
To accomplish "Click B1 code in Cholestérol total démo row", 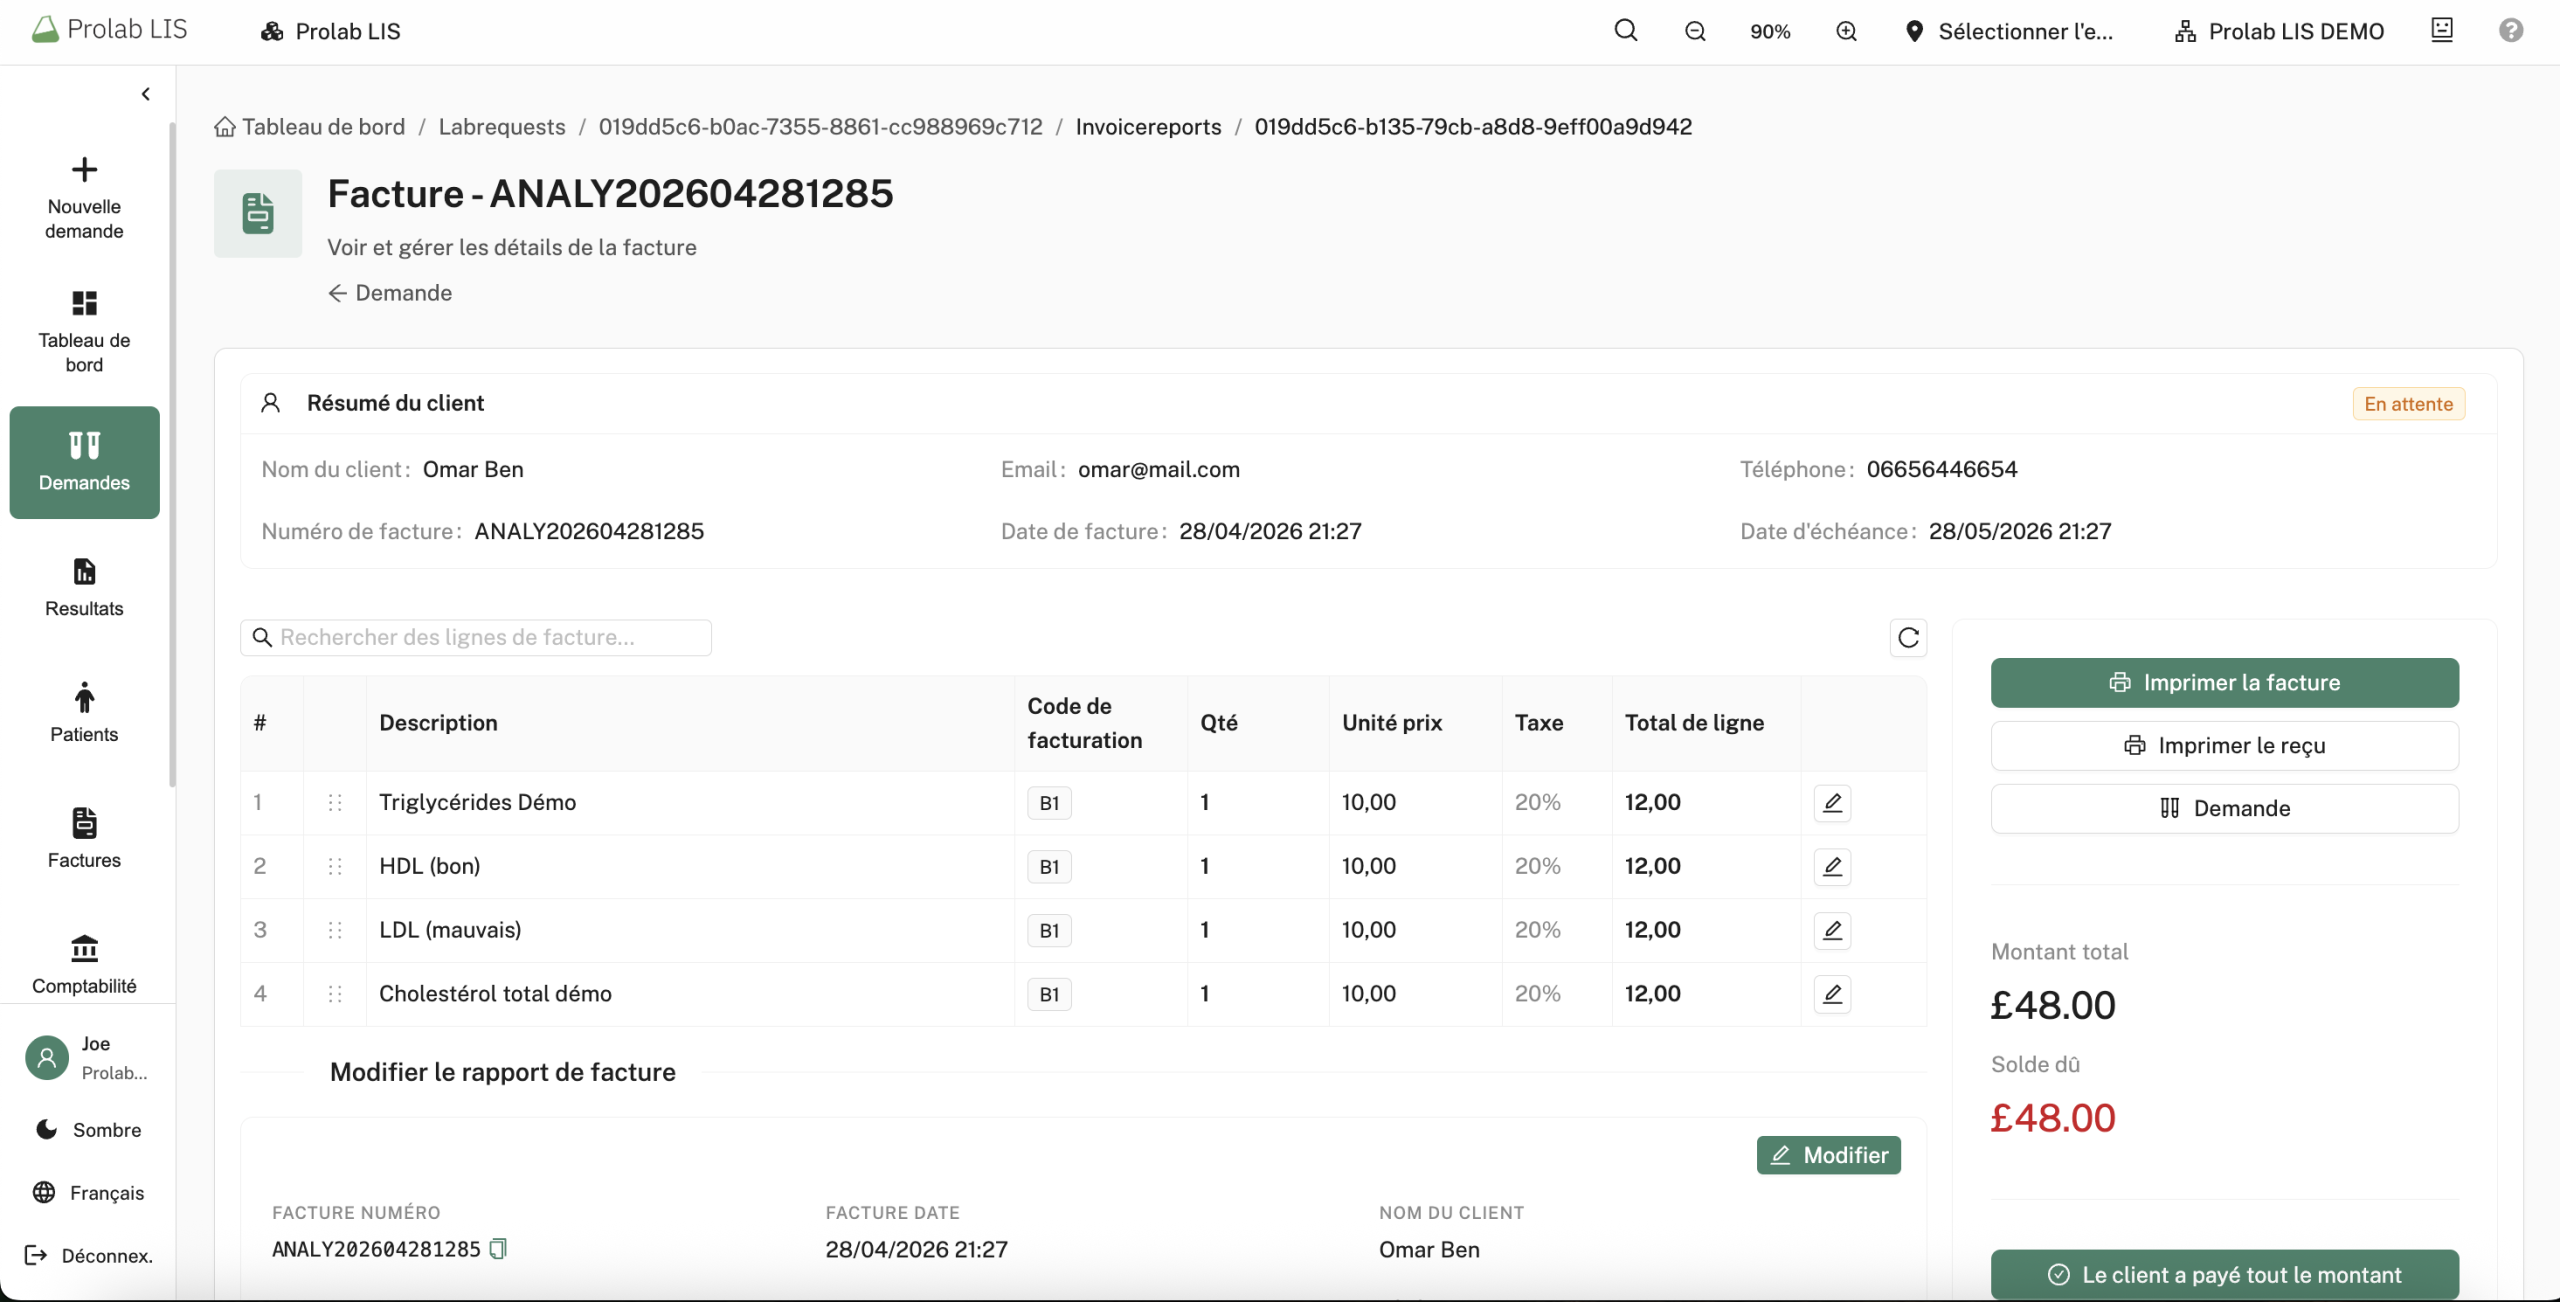I will pyautogui.click(x=1049, y=995).
